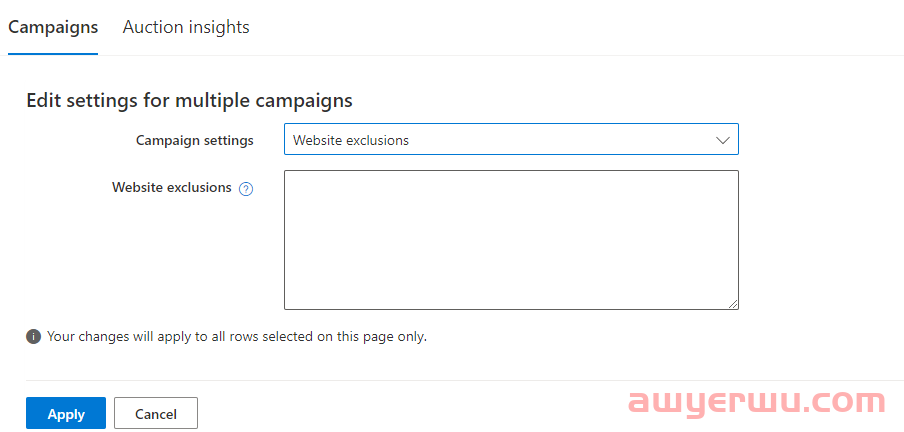The image size is (904, 432).
Task: Click the blue underline beneath Campaigns tab
Action: pos(53,54)
